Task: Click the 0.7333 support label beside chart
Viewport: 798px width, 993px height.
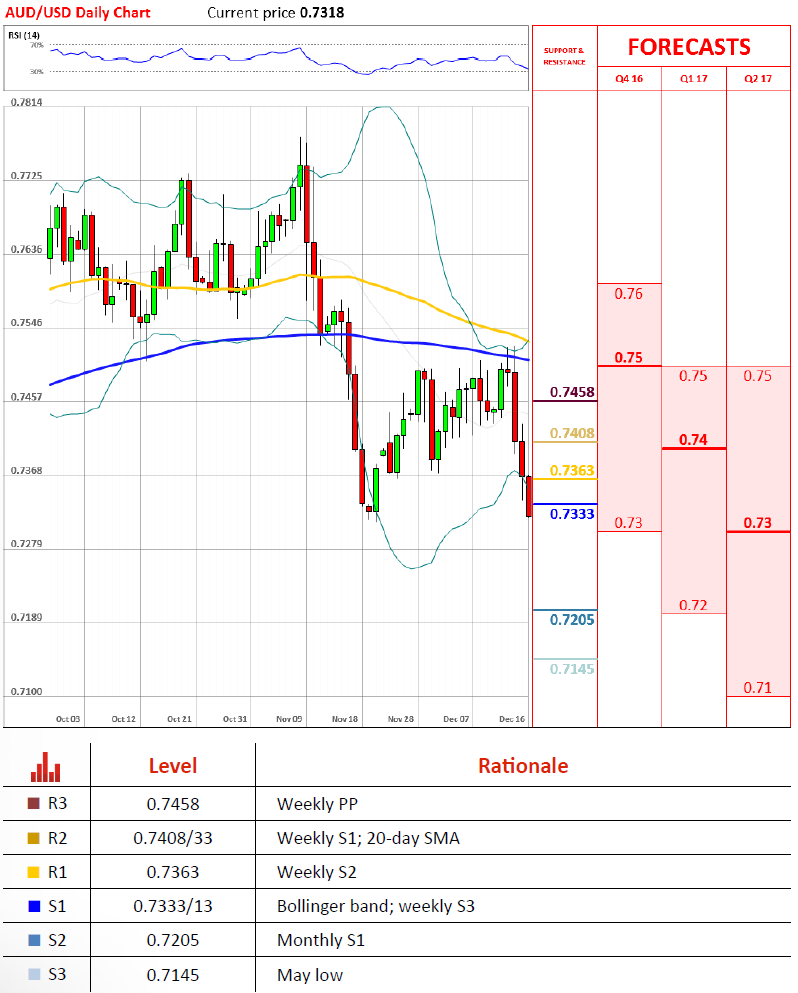Action: tap(572, 514)
